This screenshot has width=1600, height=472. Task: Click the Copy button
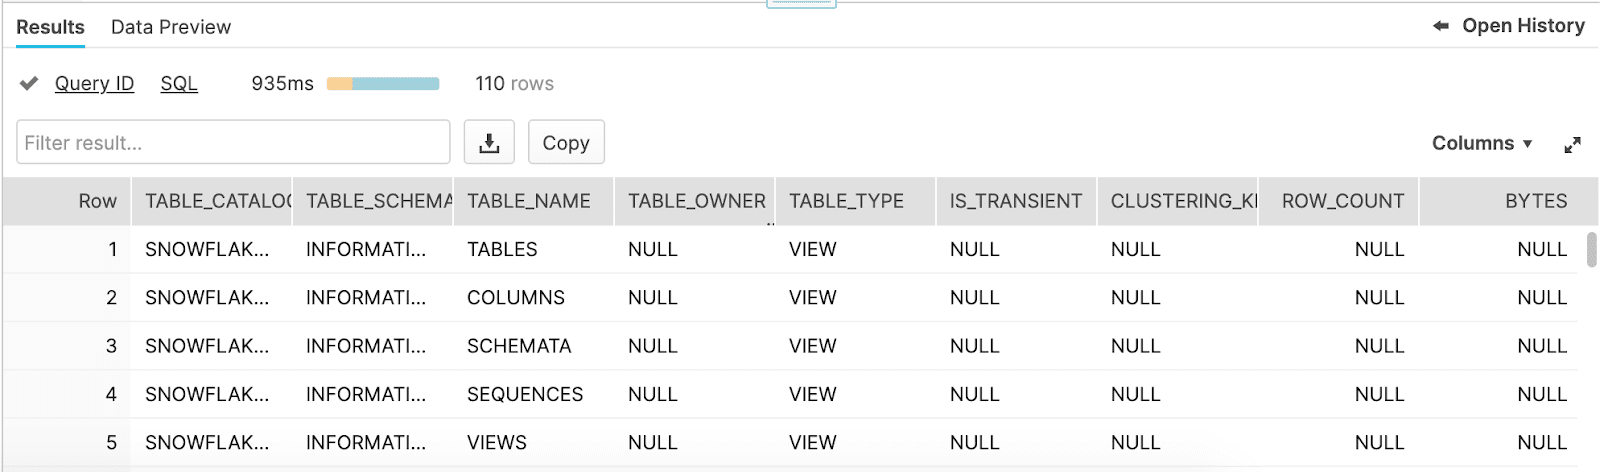566,143
